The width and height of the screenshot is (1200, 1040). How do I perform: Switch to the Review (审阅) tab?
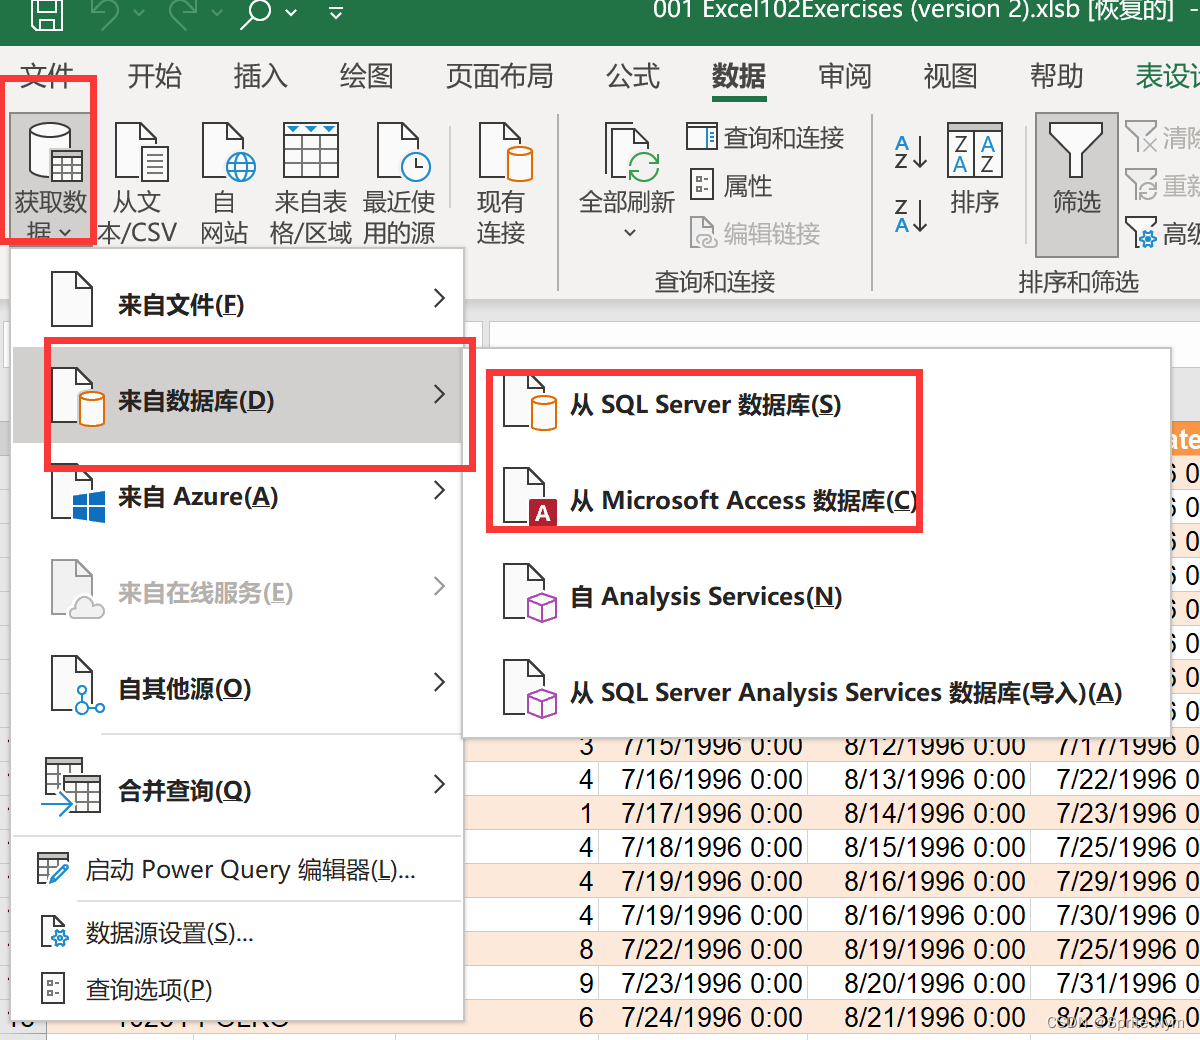845,76
